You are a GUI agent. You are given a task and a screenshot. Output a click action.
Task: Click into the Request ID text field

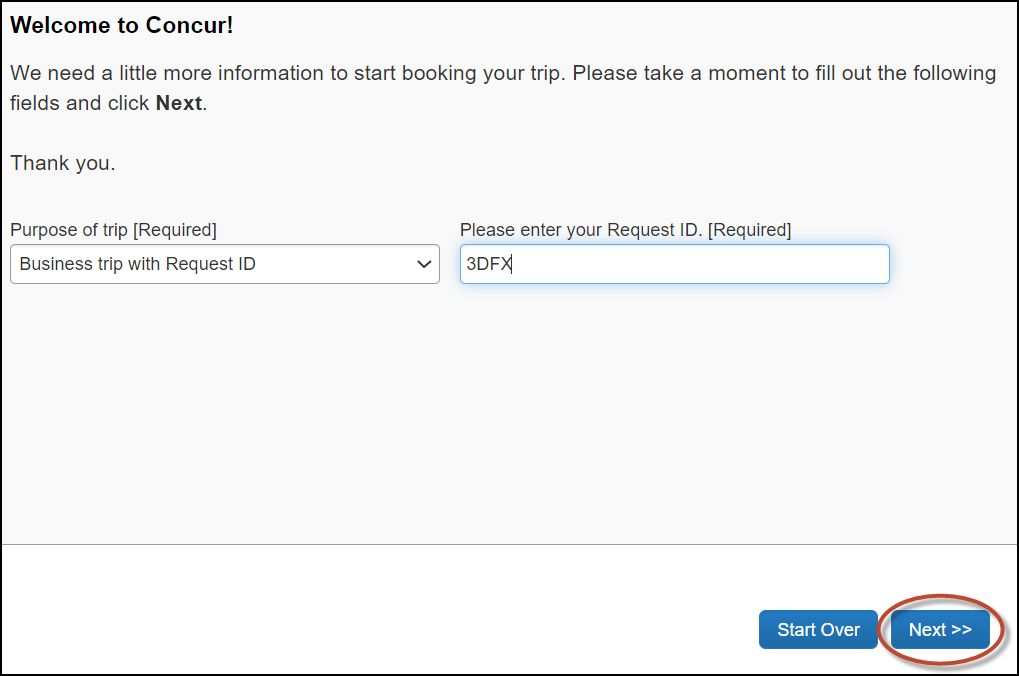pyautogui.click(x=674, y=265)
